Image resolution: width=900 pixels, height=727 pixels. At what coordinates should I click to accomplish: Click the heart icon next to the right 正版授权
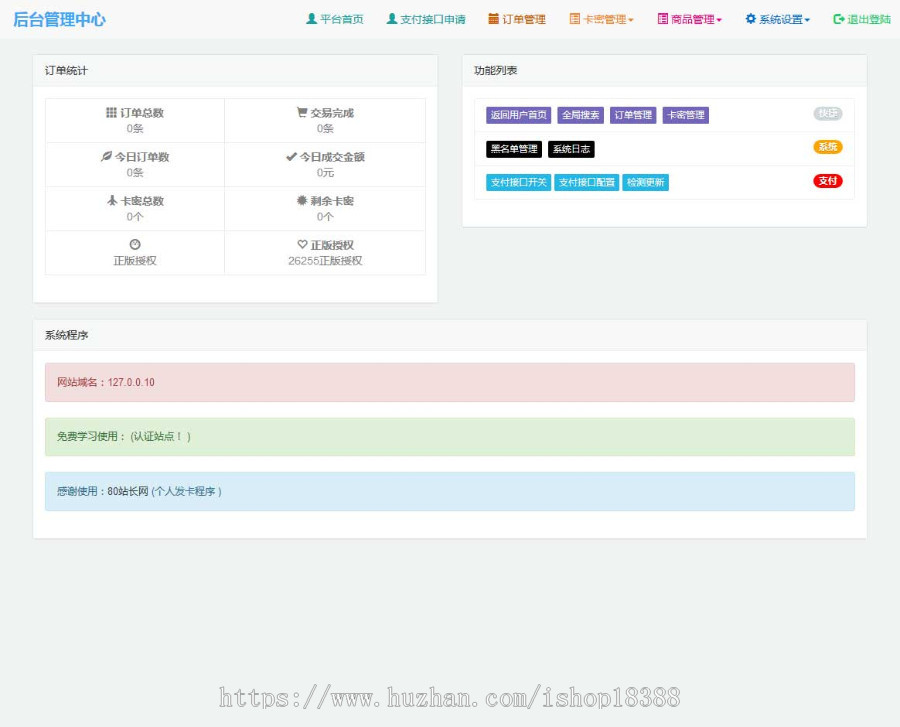(x=302, y=244)
